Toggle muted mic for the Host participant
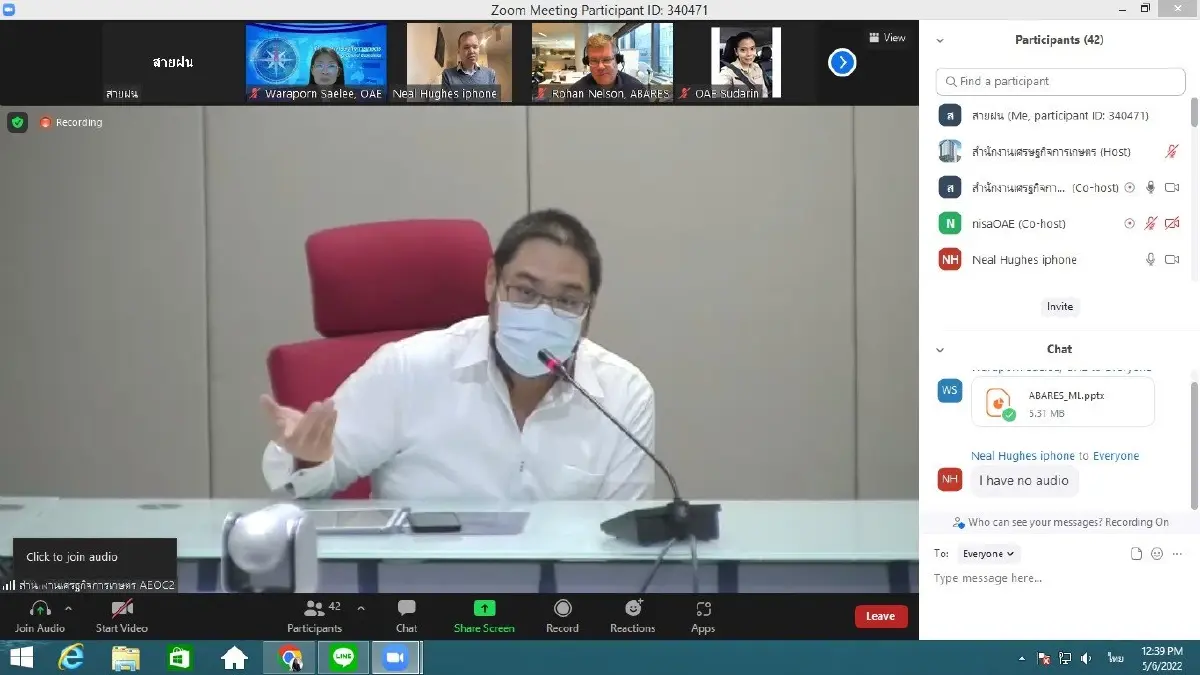Screen dimensions: 1200x675 [1172, 152]
